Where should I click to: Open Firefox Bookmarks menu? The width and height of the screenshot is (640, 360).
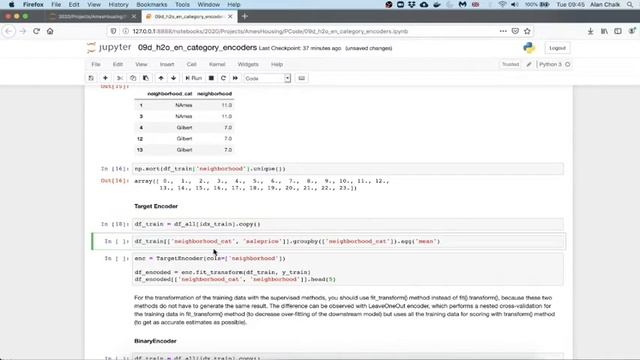(151, 4)
